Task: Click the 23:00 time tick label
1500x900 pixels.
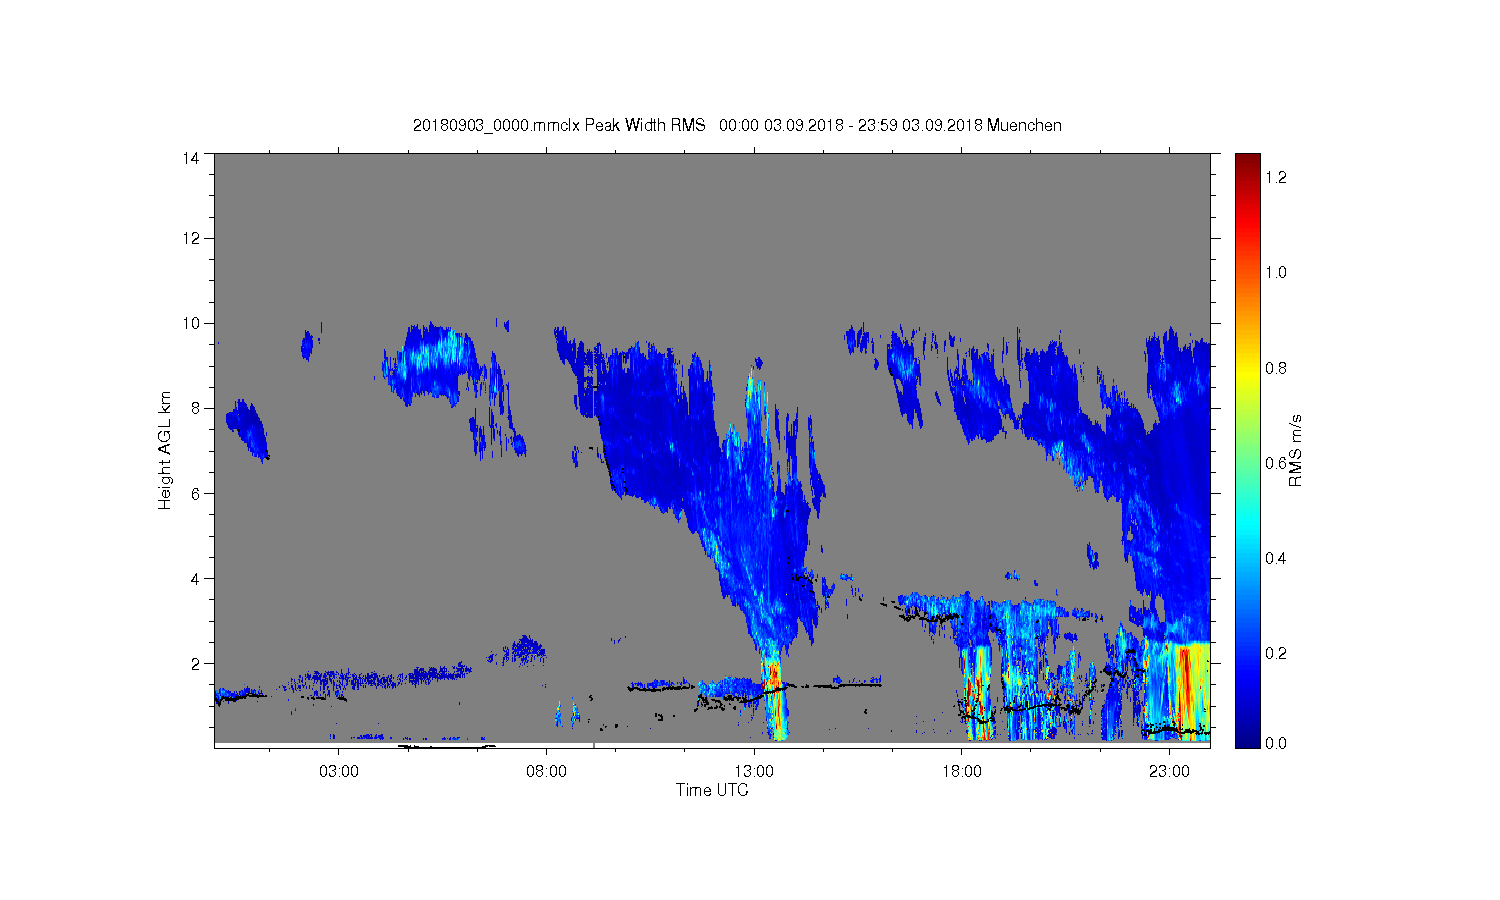Action: click(1169, 772)
